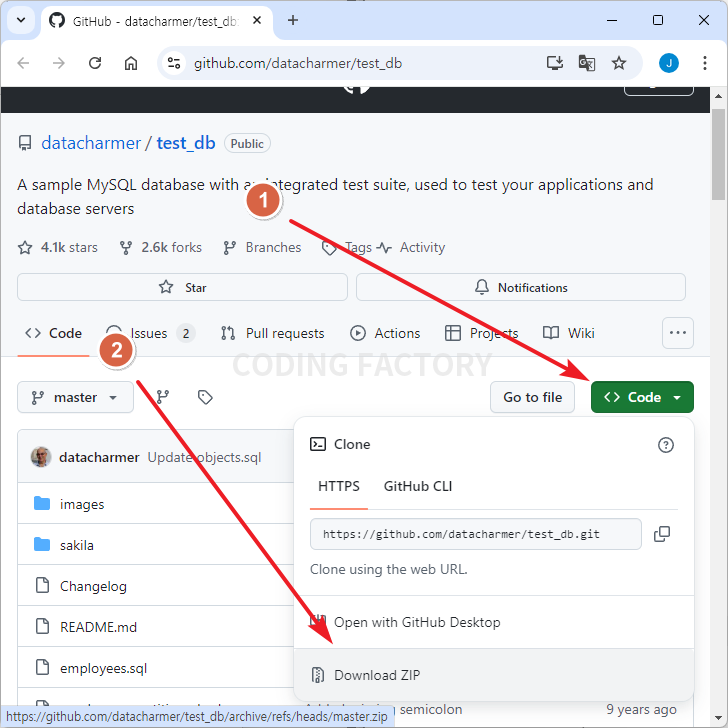Select the Code tab
This screenshot has height=728, width=728.
pyautogui.click(x=53, y=333)
